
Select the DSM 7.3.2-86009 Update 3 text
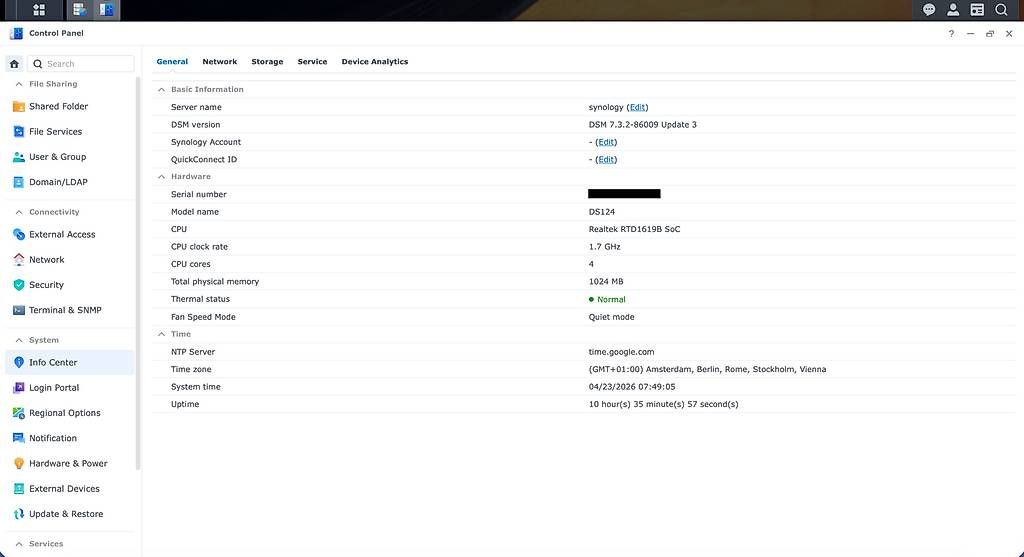[x=643, y=125]
